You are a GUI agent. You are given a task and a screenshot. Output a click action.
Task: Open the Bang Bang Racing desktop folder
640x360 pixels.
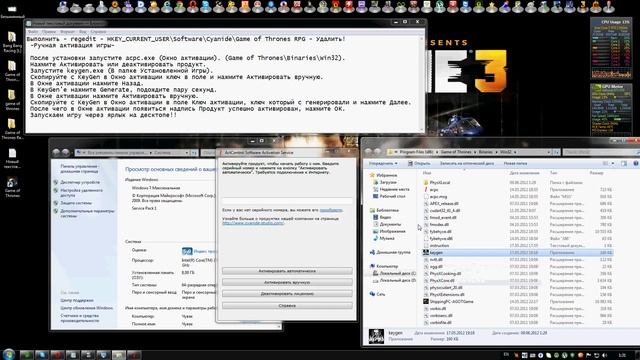click(x=12, y=42)
